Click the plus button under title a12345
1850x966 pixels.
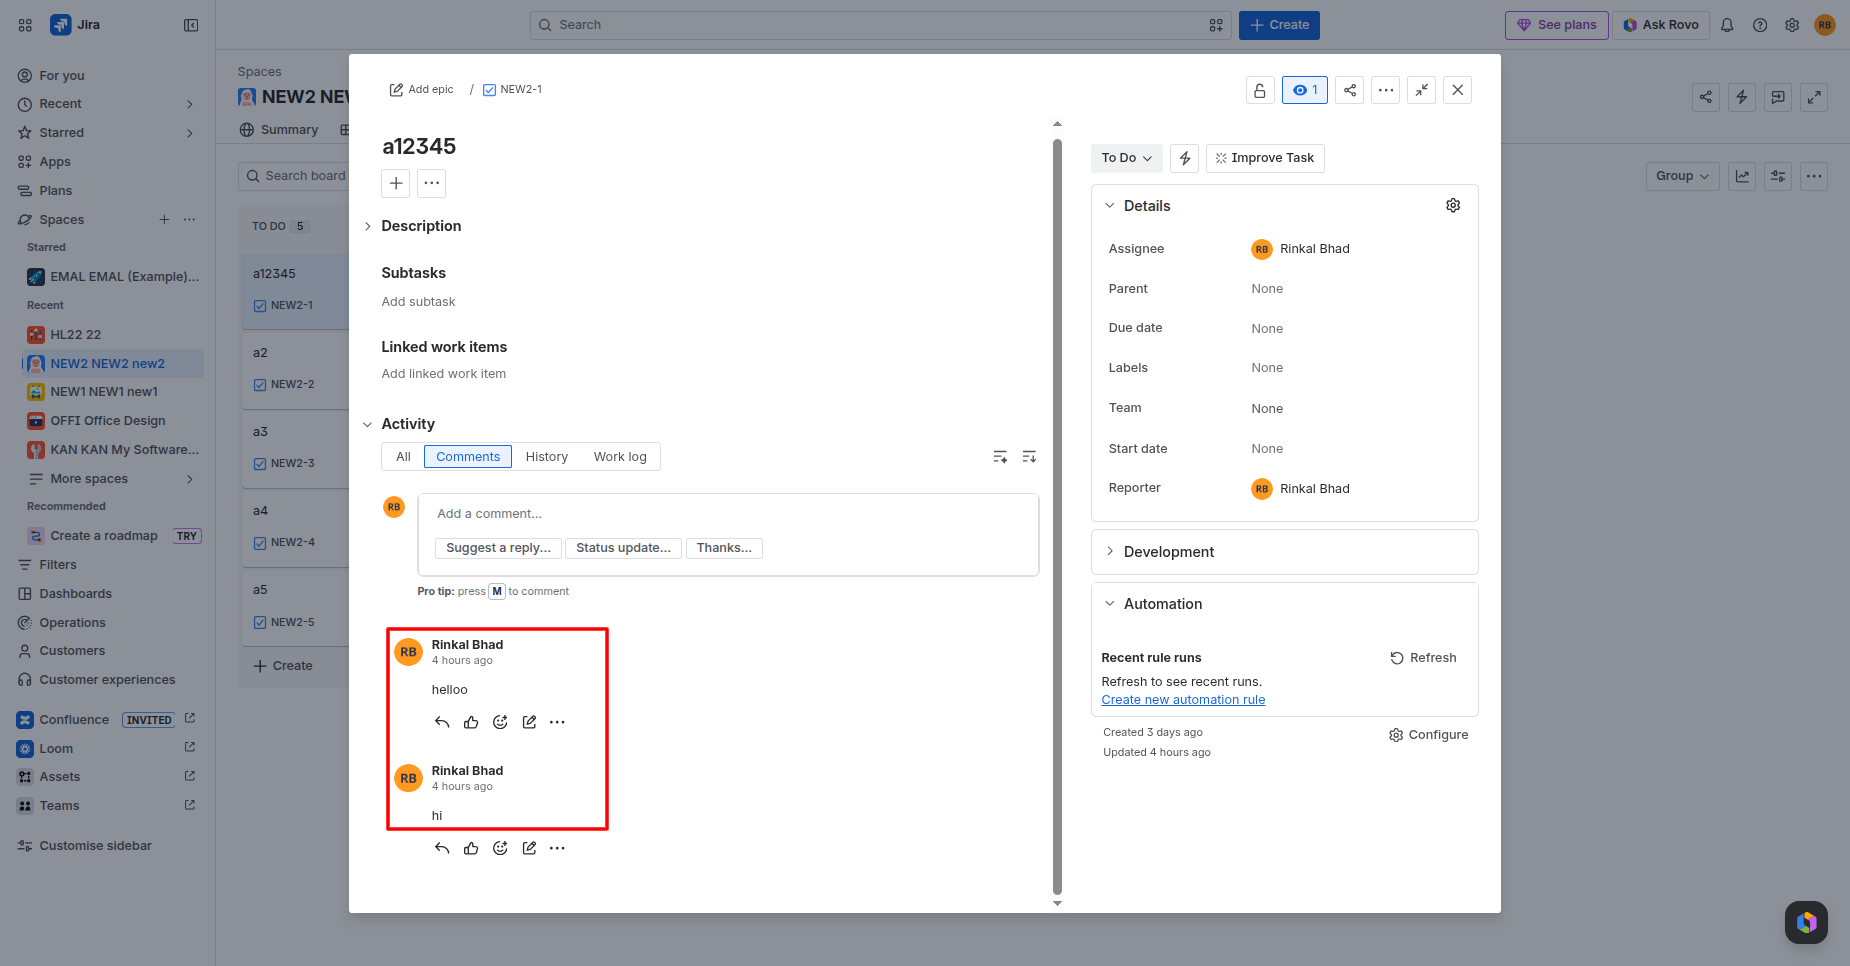[396, 183]
